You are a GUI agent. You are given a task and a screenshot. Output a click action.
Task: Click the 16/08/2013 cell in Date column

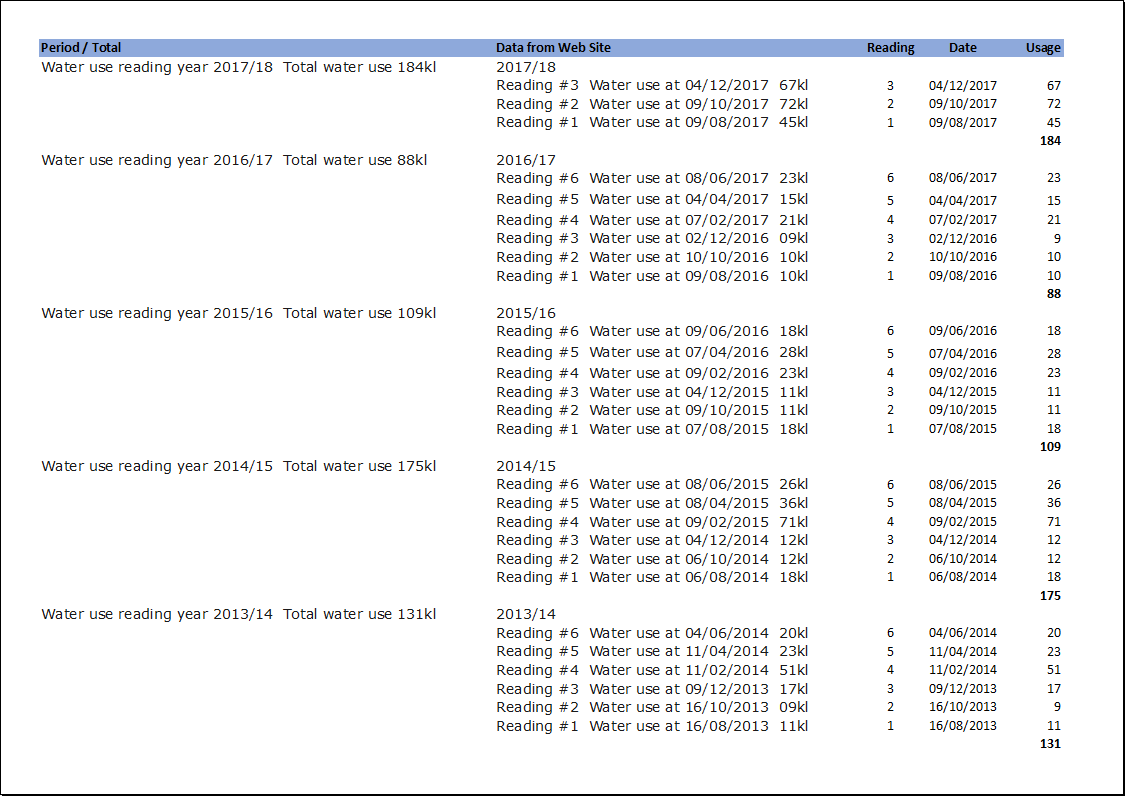[962, 726]
